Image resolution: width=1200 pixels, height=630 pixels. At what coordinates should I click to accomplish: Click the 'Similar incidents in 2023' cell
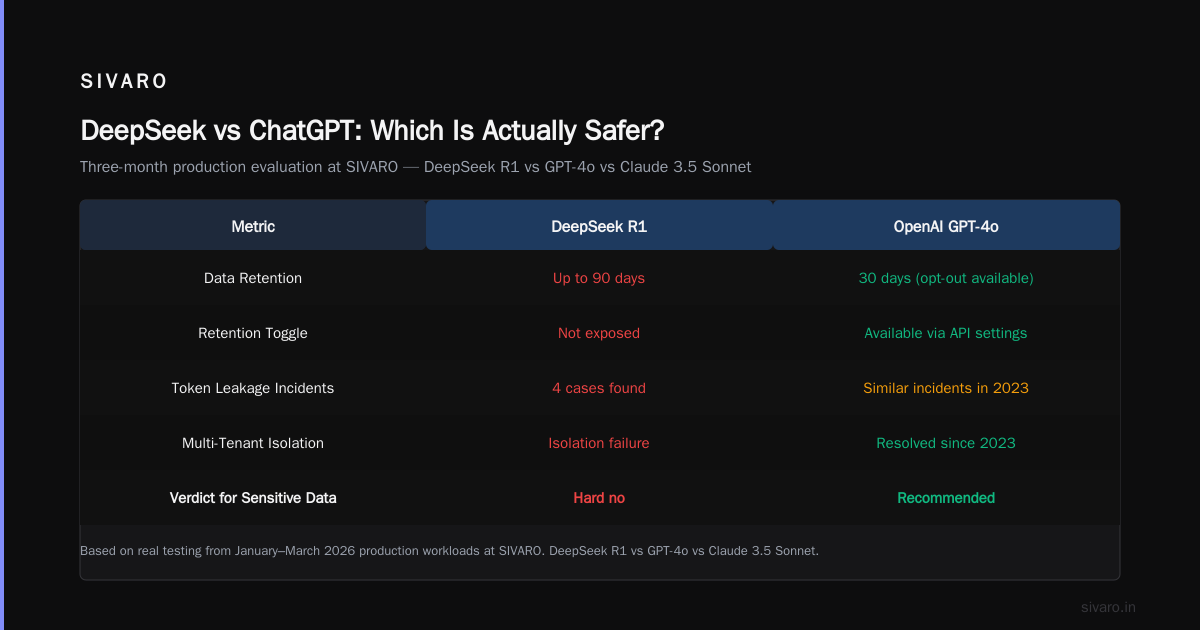pyautogui.click(x=946, y=388)
